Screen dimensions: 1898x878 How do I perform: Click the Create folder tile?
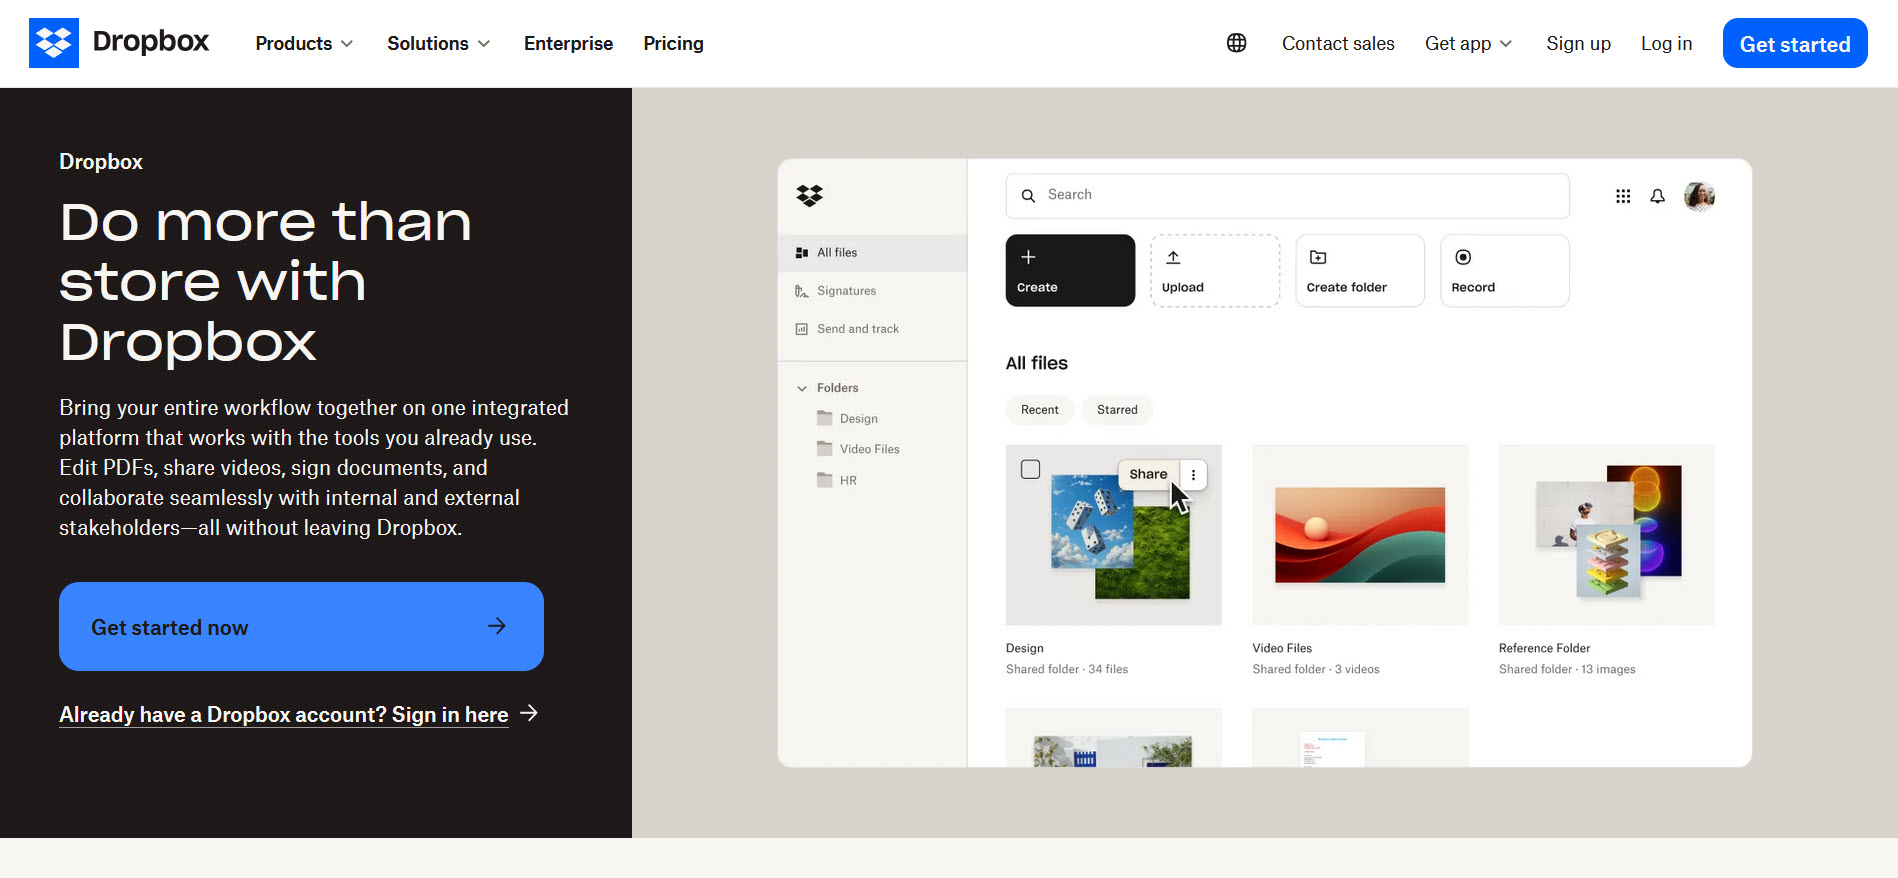click(x=1360, y=270)
